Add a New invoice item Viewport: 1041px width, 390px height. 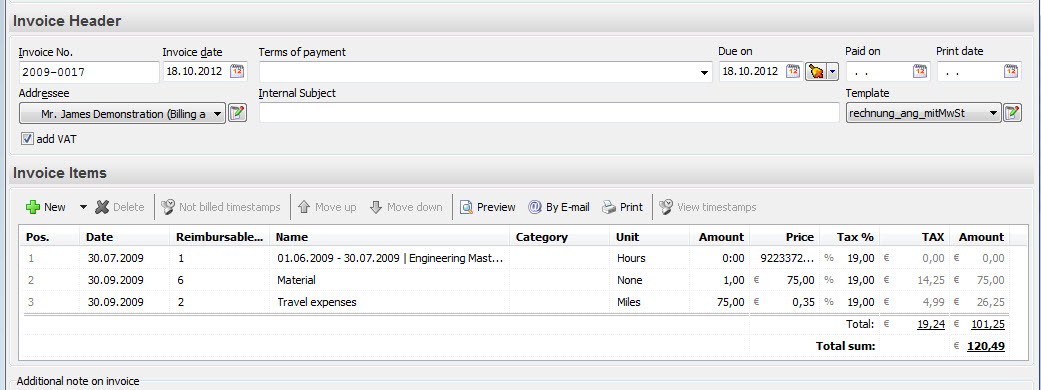tap(46, 207)
